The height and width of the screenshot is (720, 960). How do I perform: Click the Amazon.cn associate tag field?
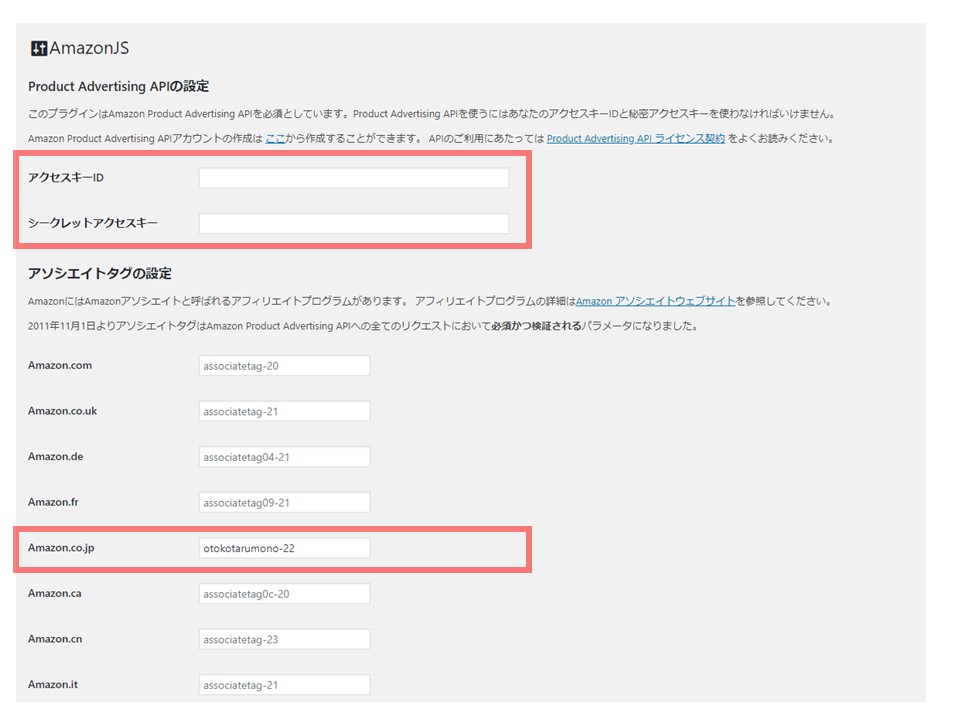pyautogui.click(x=284, y=639)
